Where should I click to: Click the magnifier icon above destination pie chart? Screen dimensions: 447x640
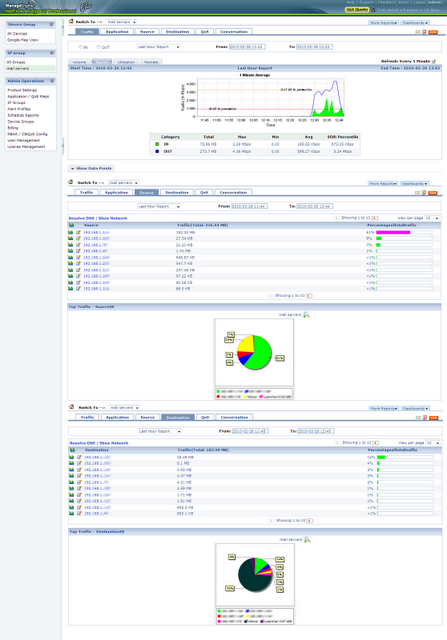[307, 539]
